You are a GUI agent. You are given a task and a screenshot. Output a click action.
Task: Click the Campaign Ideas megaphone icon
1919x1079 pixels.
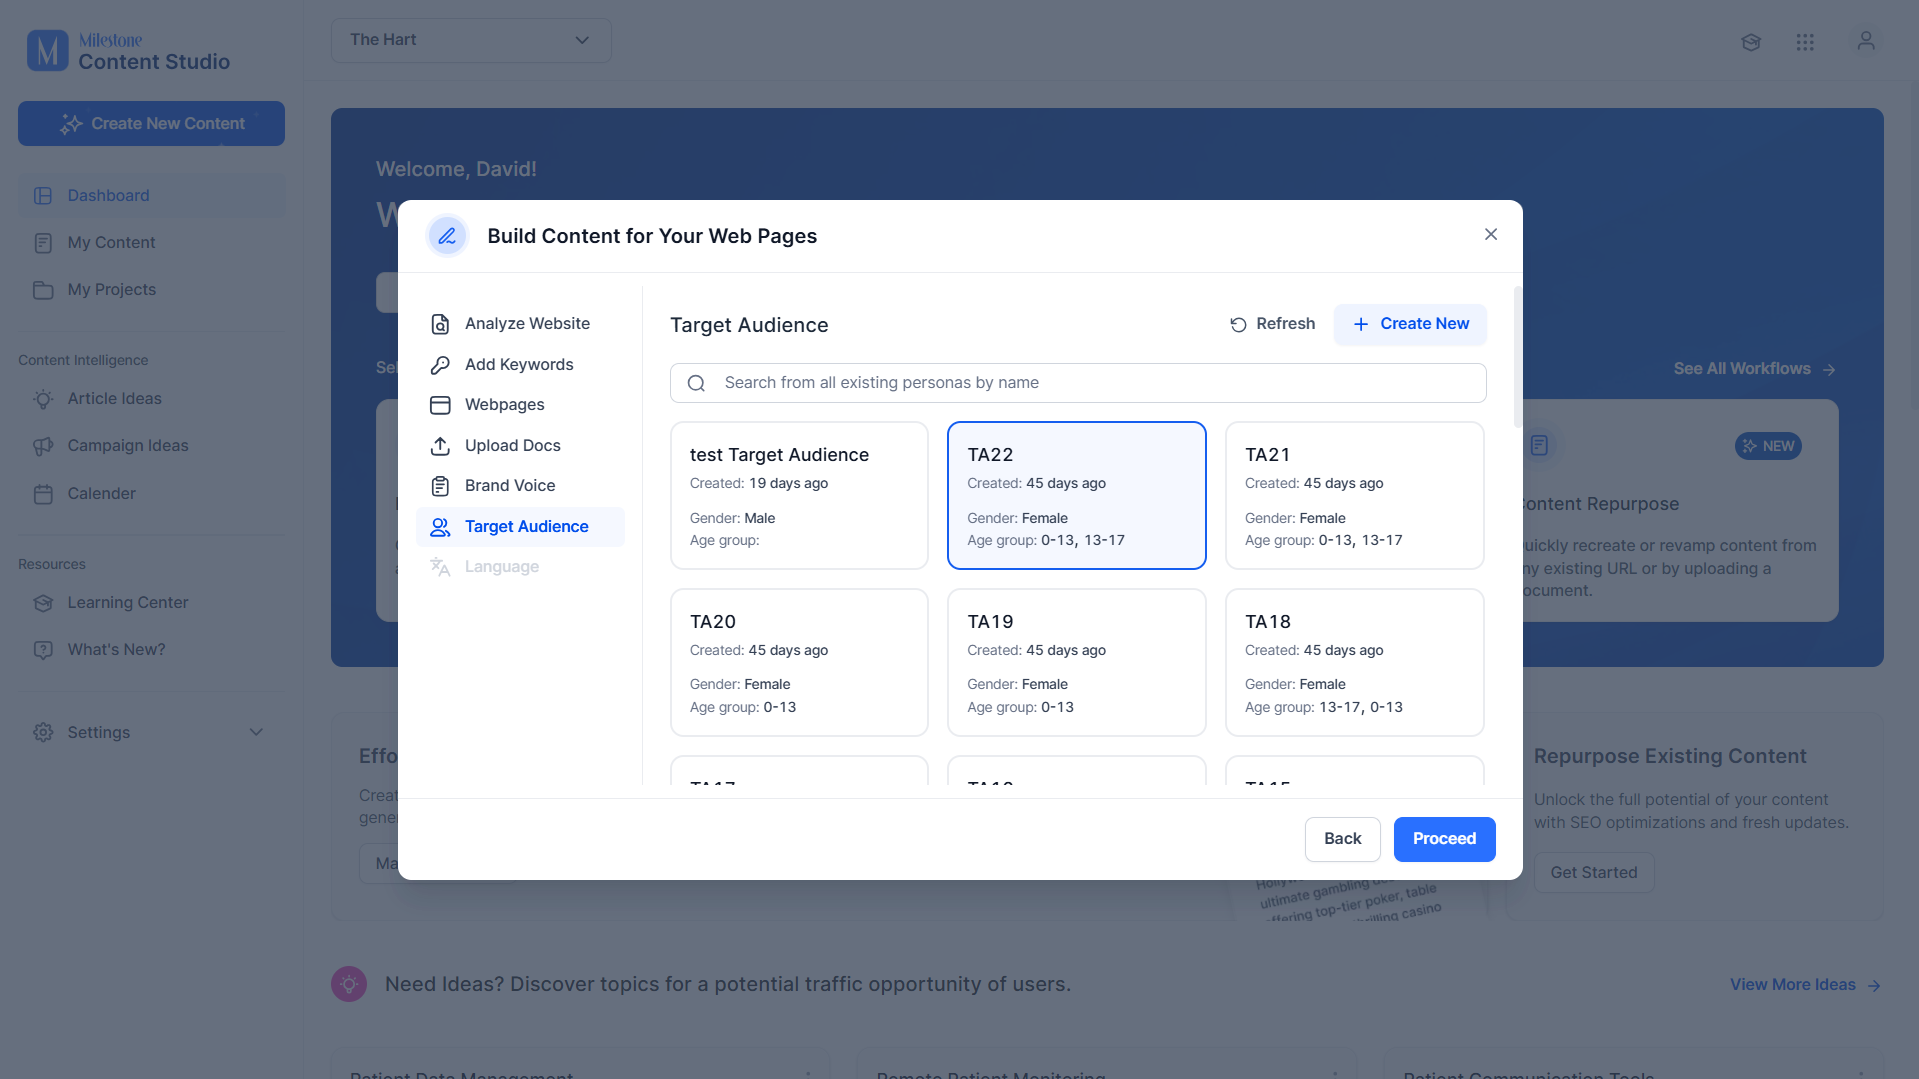(x=43, y=446)
